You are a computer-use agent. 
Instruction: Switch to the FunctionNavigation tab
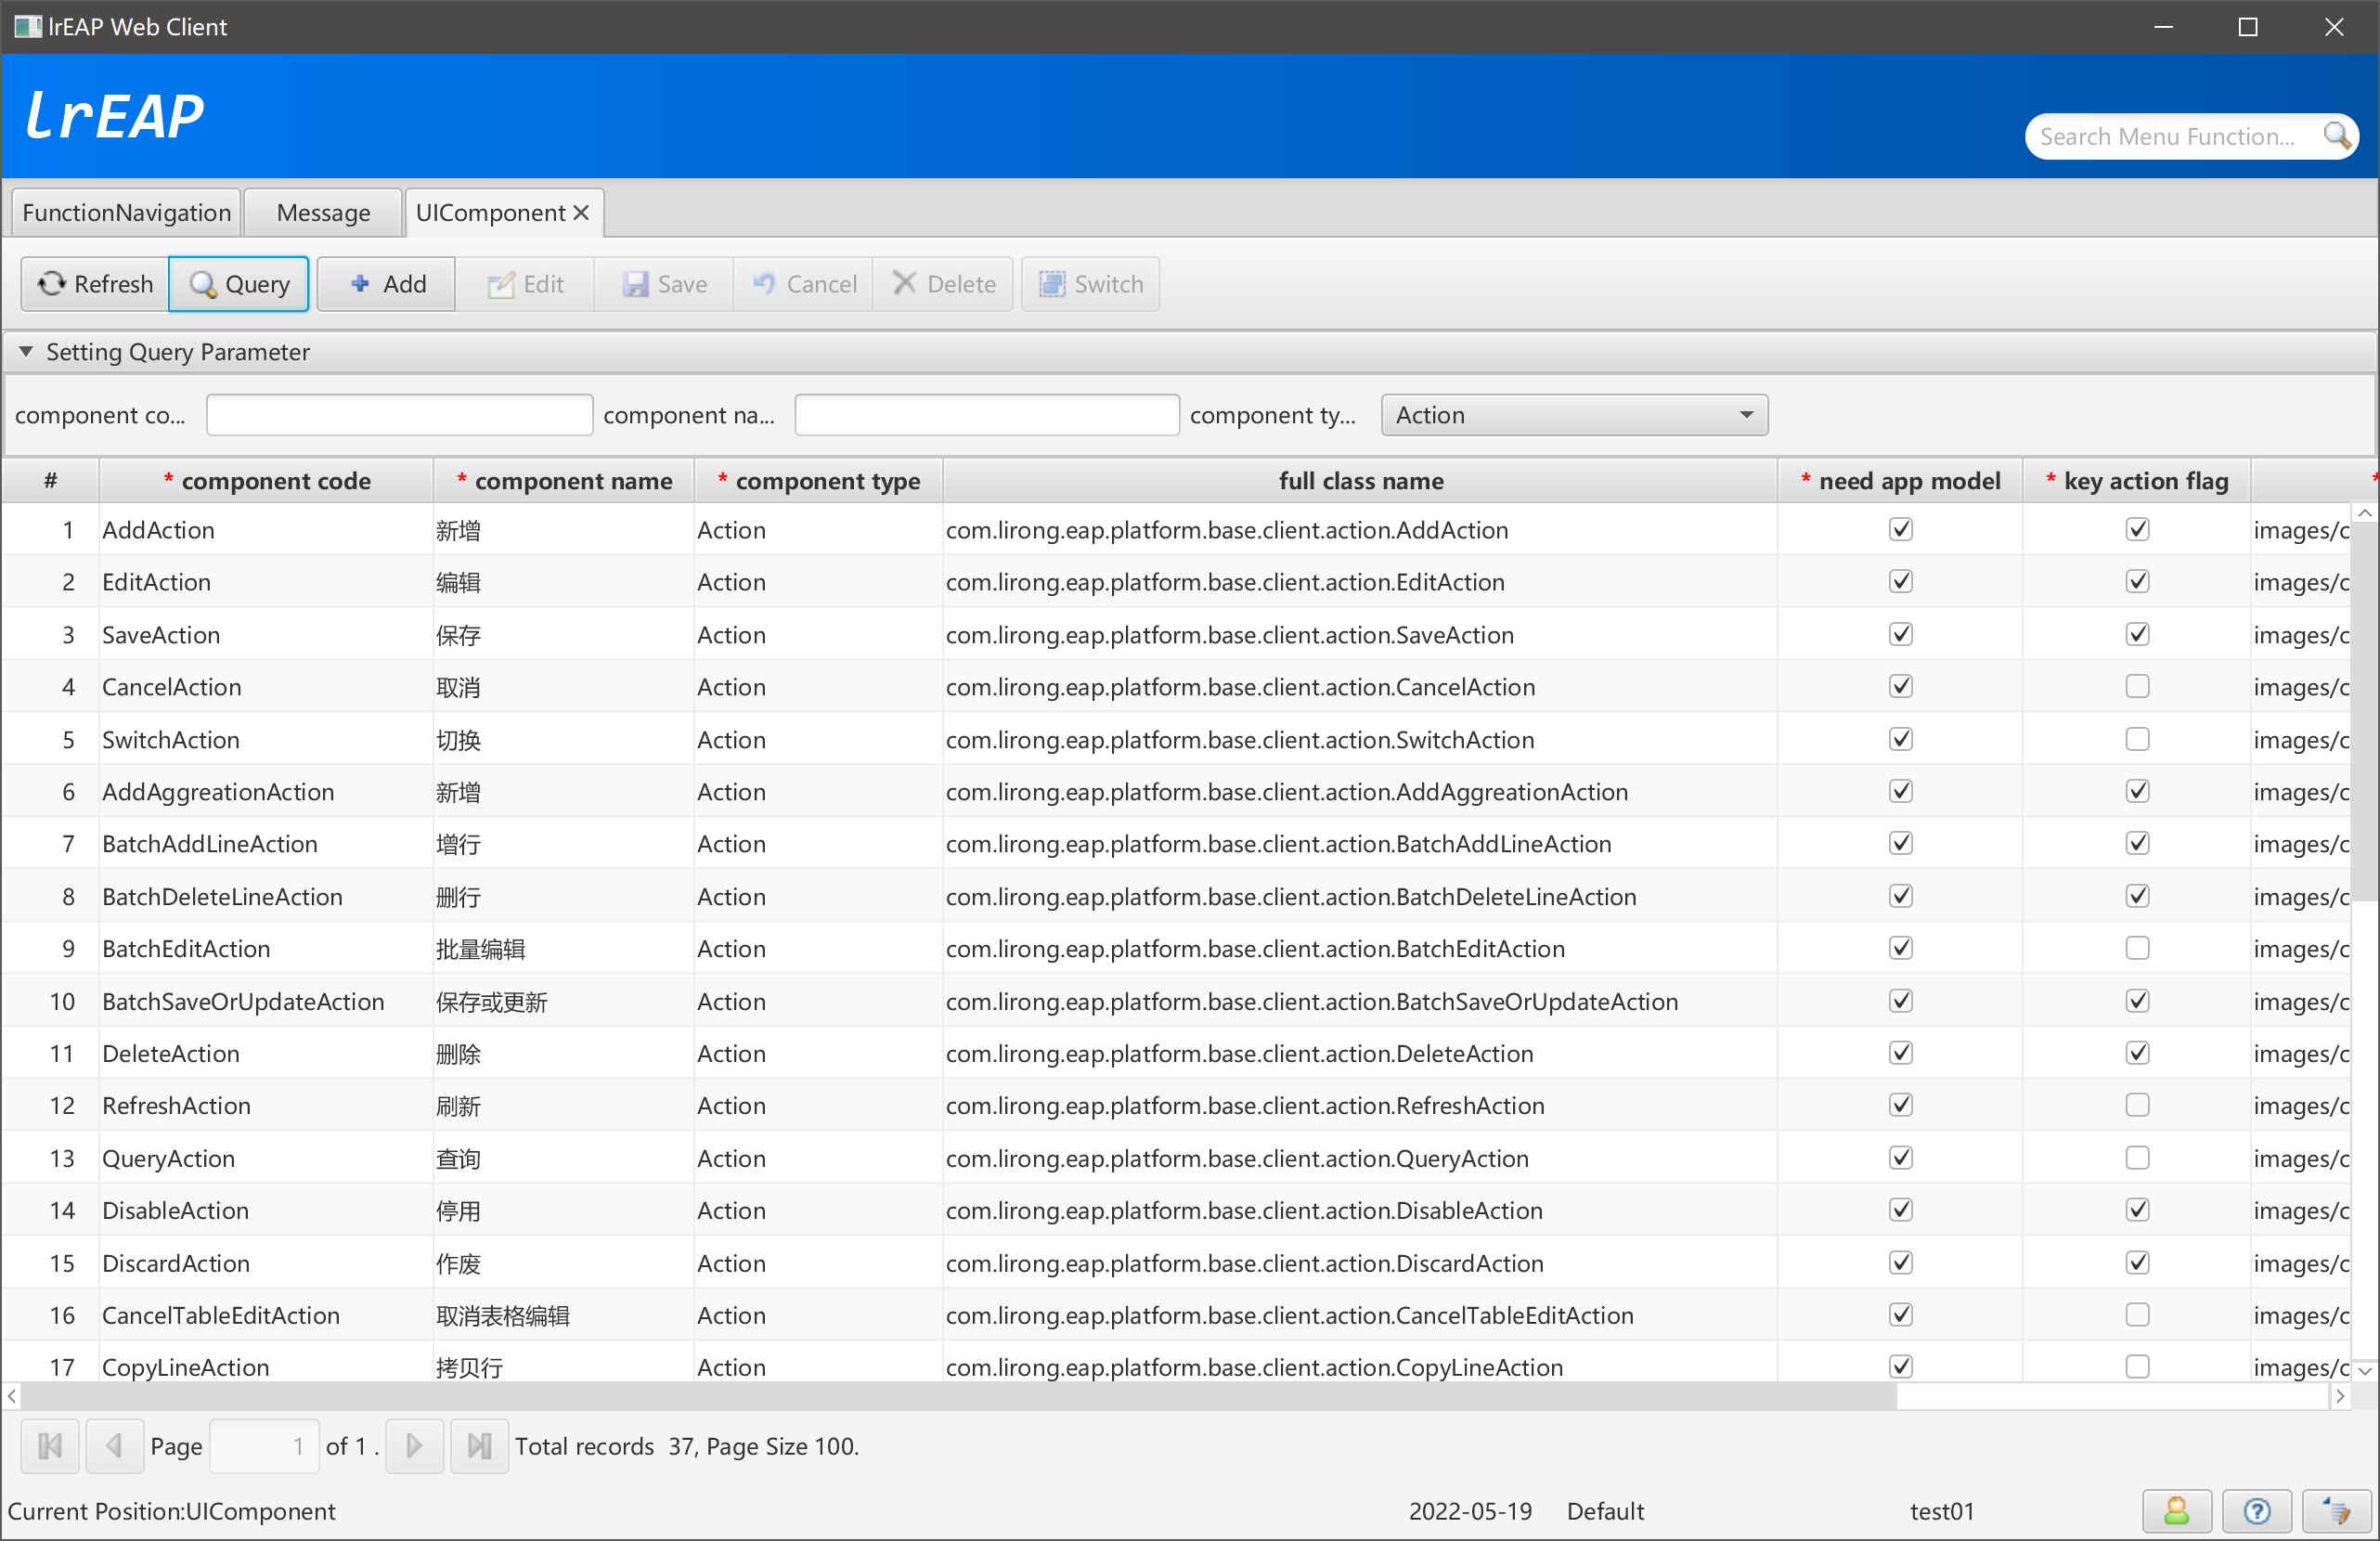coord(126,213)
